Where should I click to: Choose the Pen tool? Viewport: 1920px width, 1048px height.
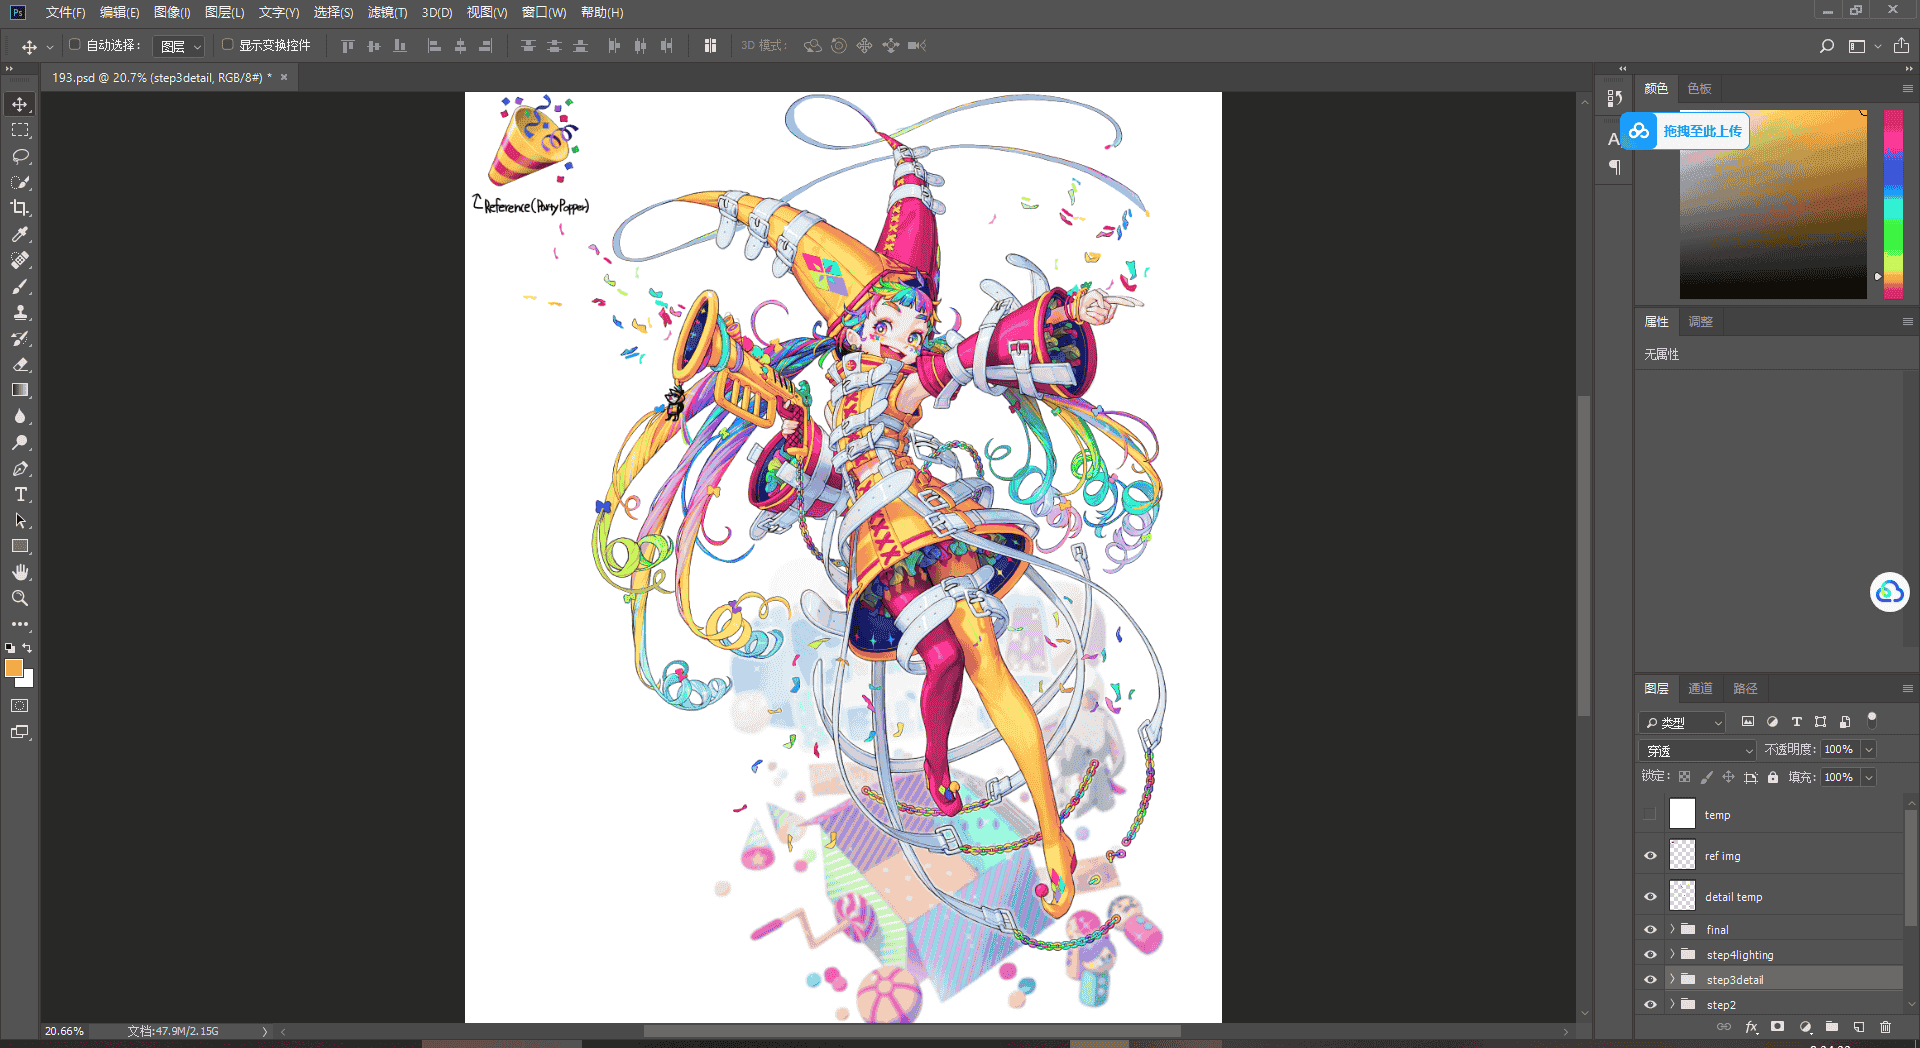(x=20, y=468)
